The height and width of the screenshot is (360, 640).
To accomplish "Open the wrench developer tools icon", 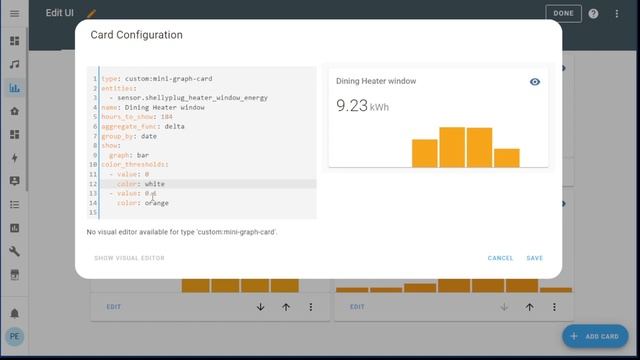I will click(x=14, y=251).
